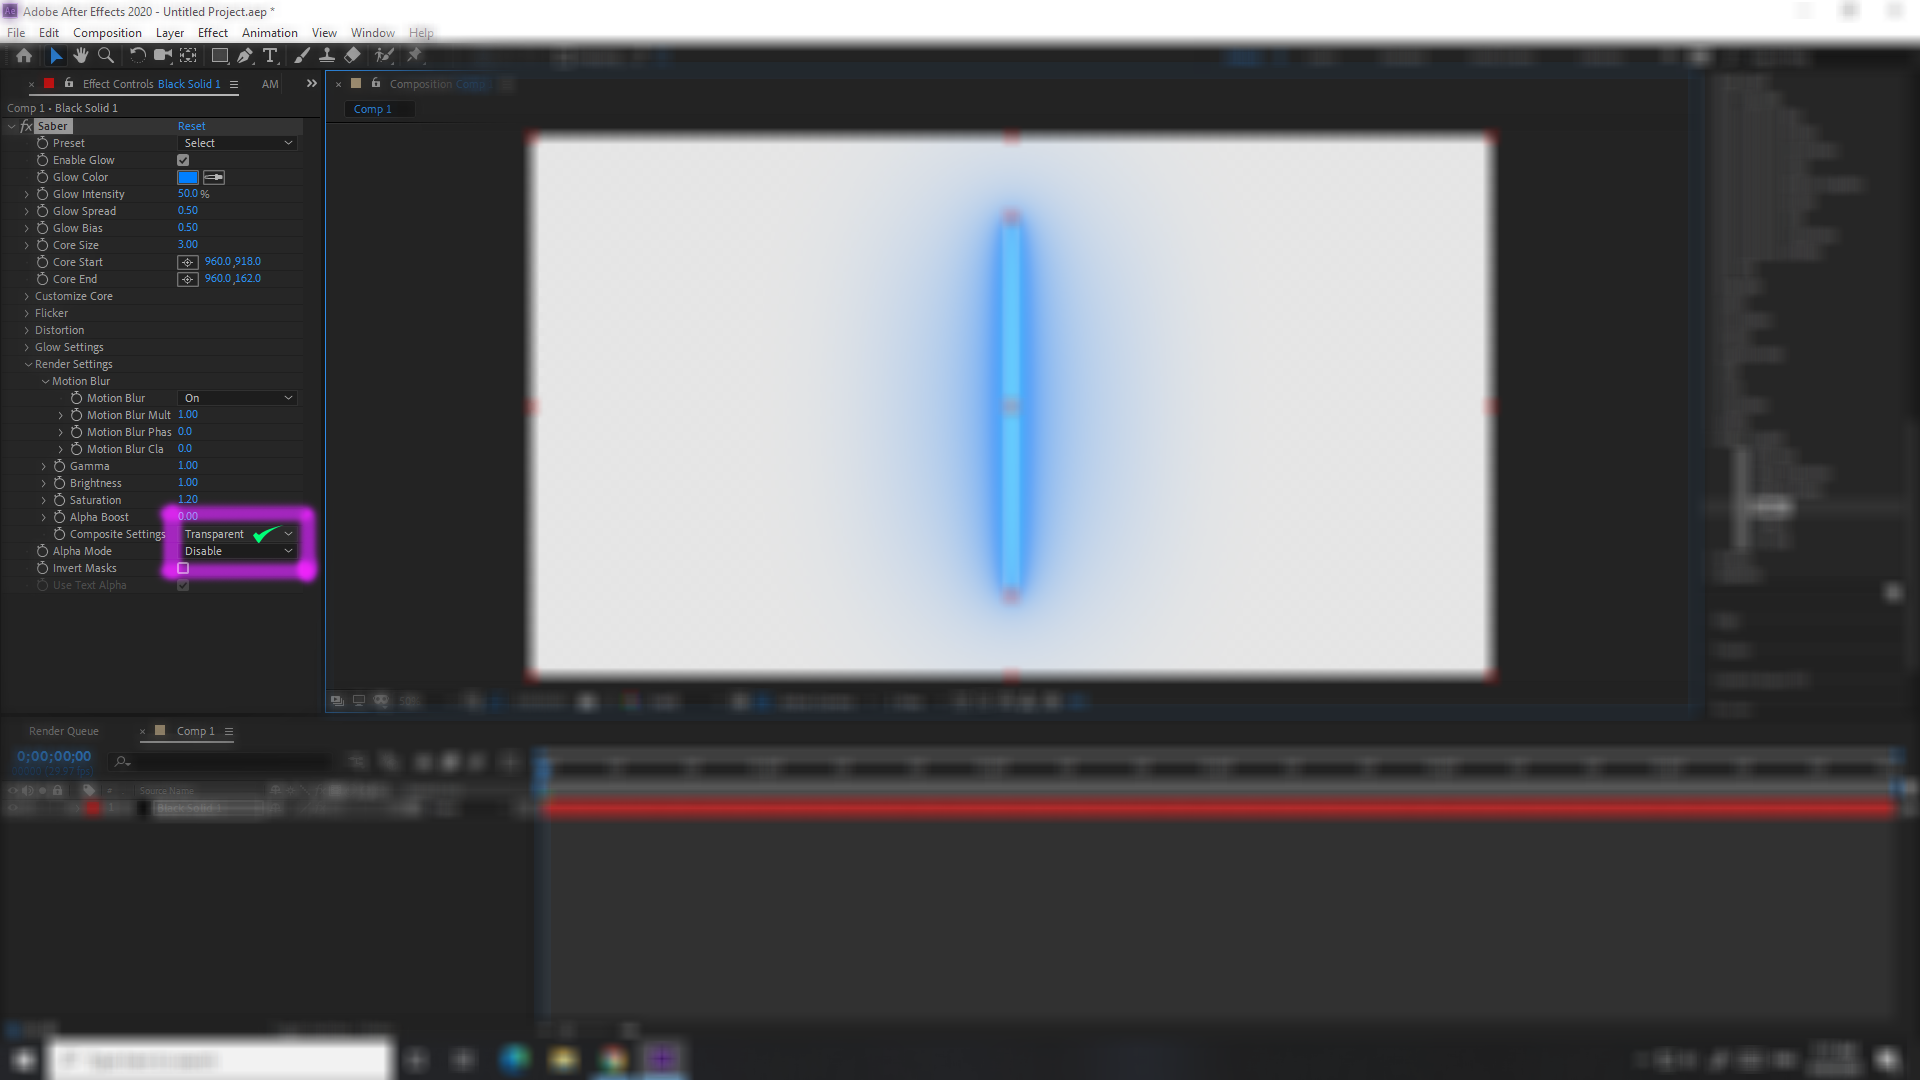
Task: Select the Hand tool icon
Action: tap(79, 55)
